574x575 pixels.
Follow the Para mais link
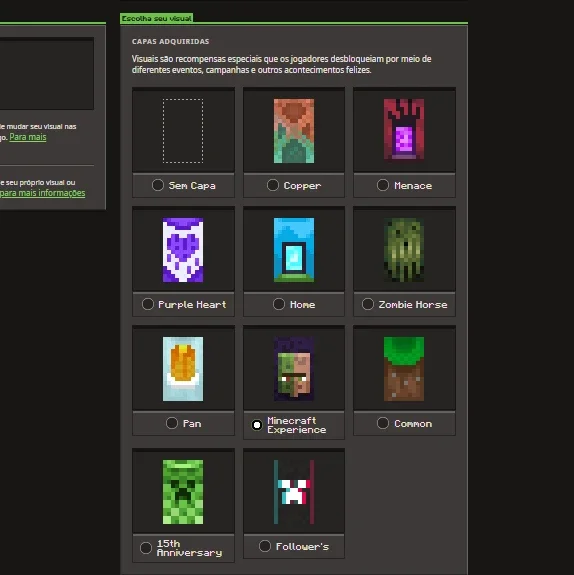point(28,137)
